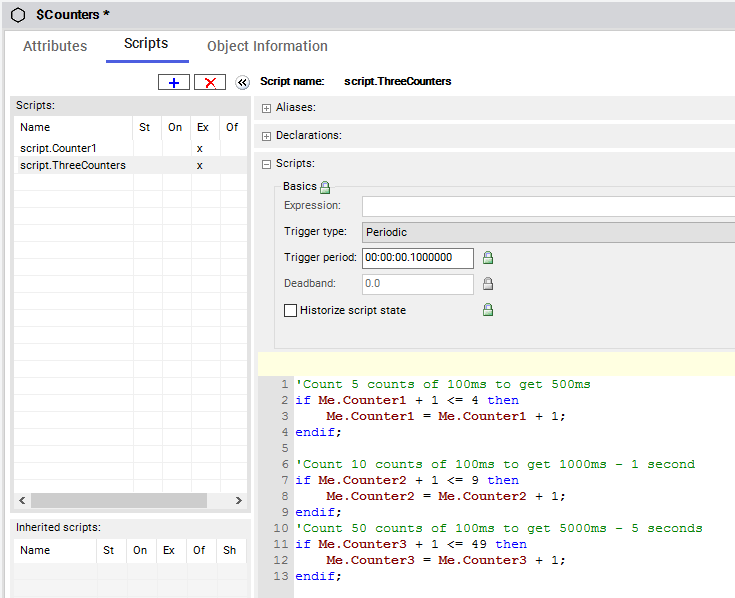Image resolution: width=735 pixels, height=598 pixels.
Task: Click the Trigger period input field
Action: [x=417, y=258]
